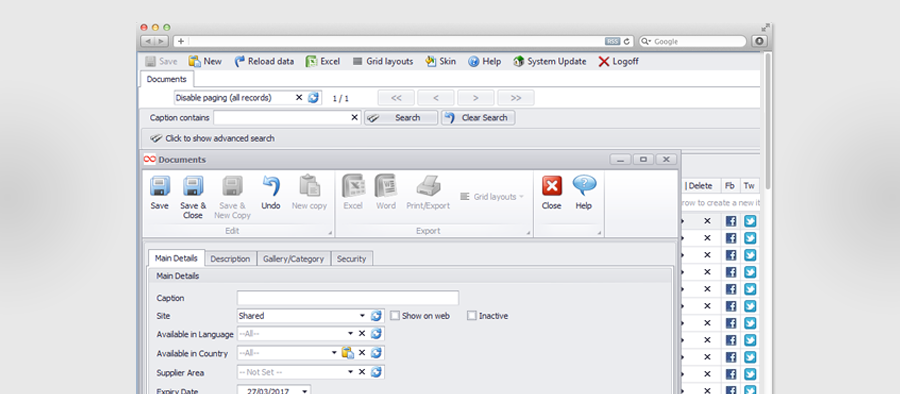
Task: Click the browser reload icon
Action: coord(626,41)
